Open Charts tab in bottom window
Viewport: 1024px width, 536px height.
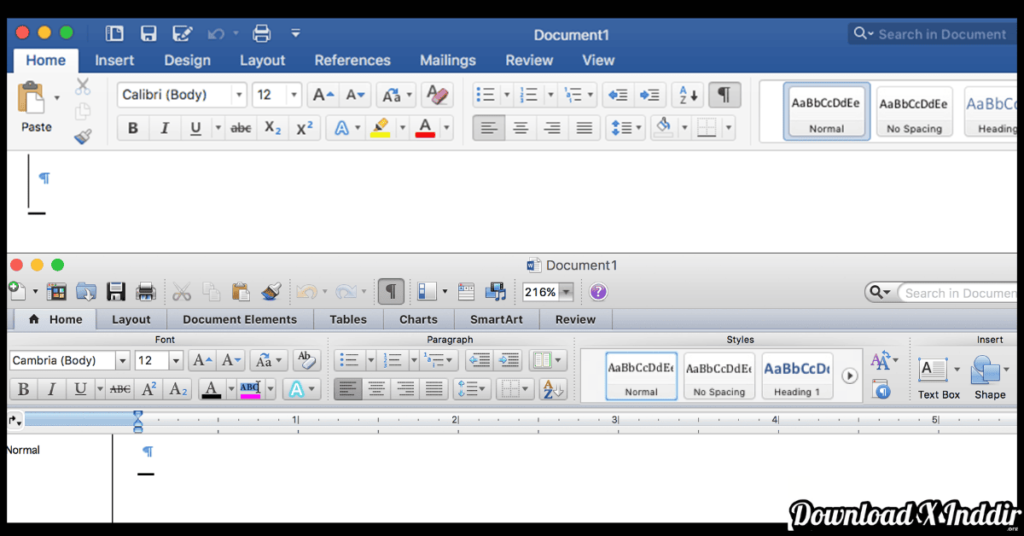[x=418, y=319]
